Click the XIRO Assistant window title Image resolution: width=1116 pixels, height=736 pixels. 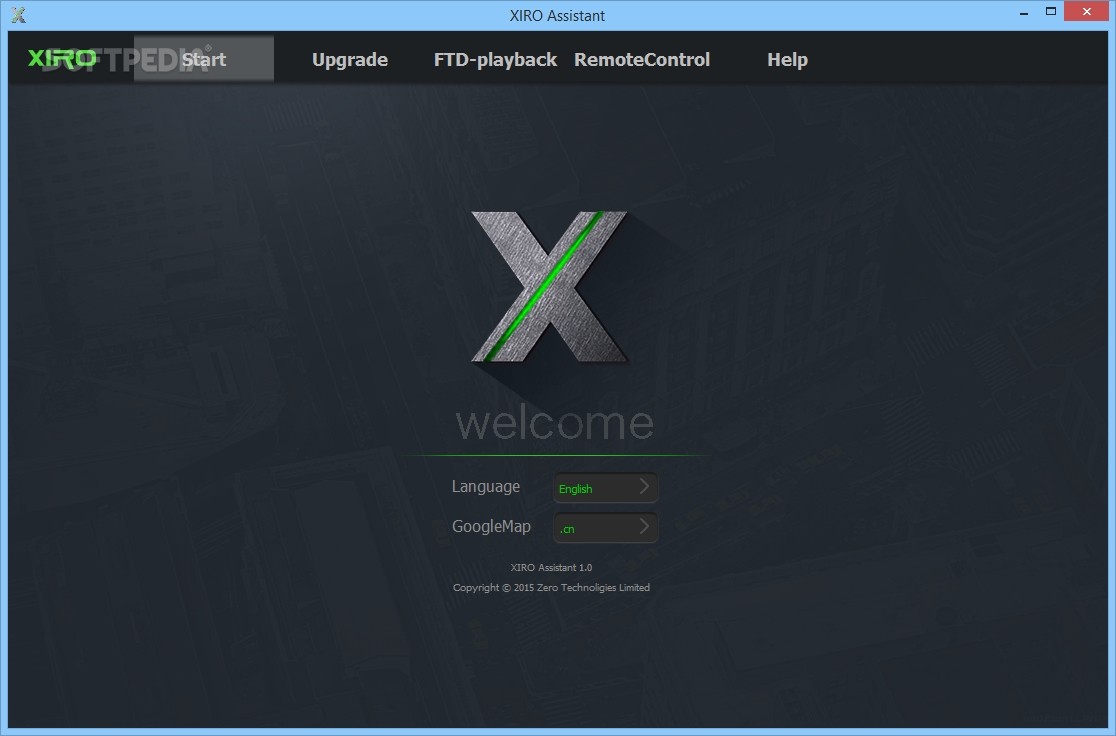click(557, 16)
